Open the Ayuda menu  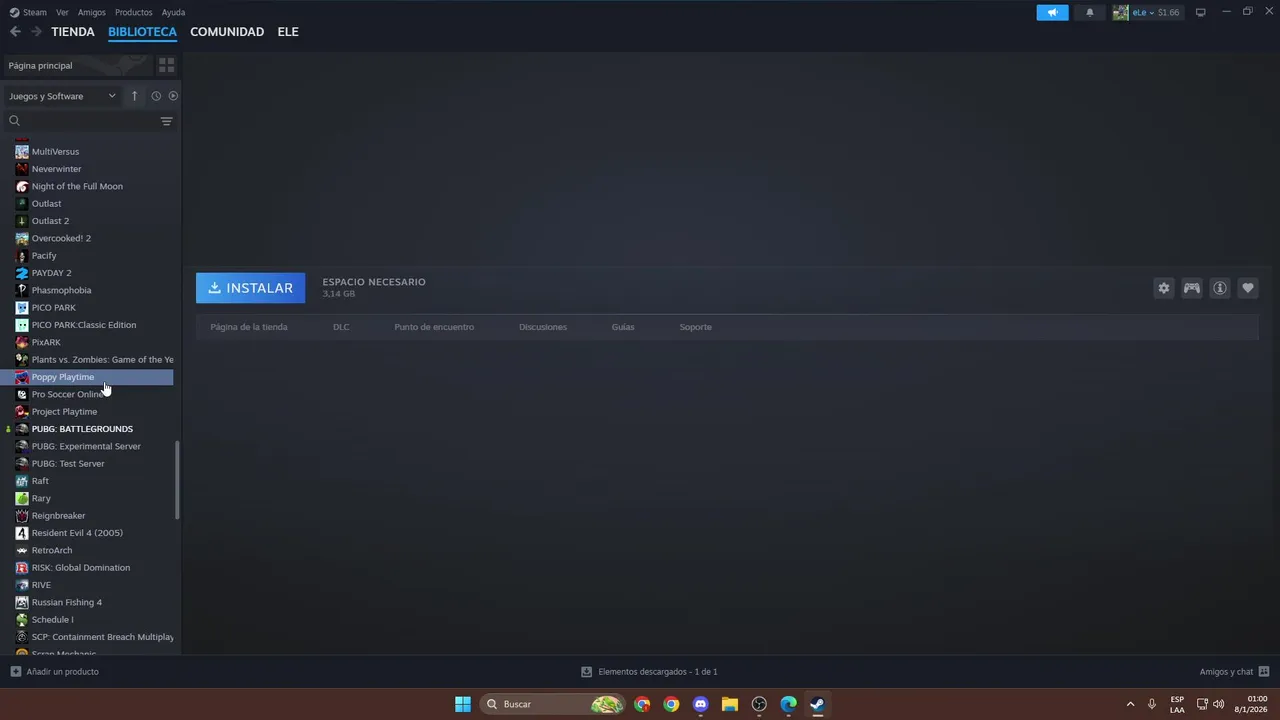click(x=173, y=12)
